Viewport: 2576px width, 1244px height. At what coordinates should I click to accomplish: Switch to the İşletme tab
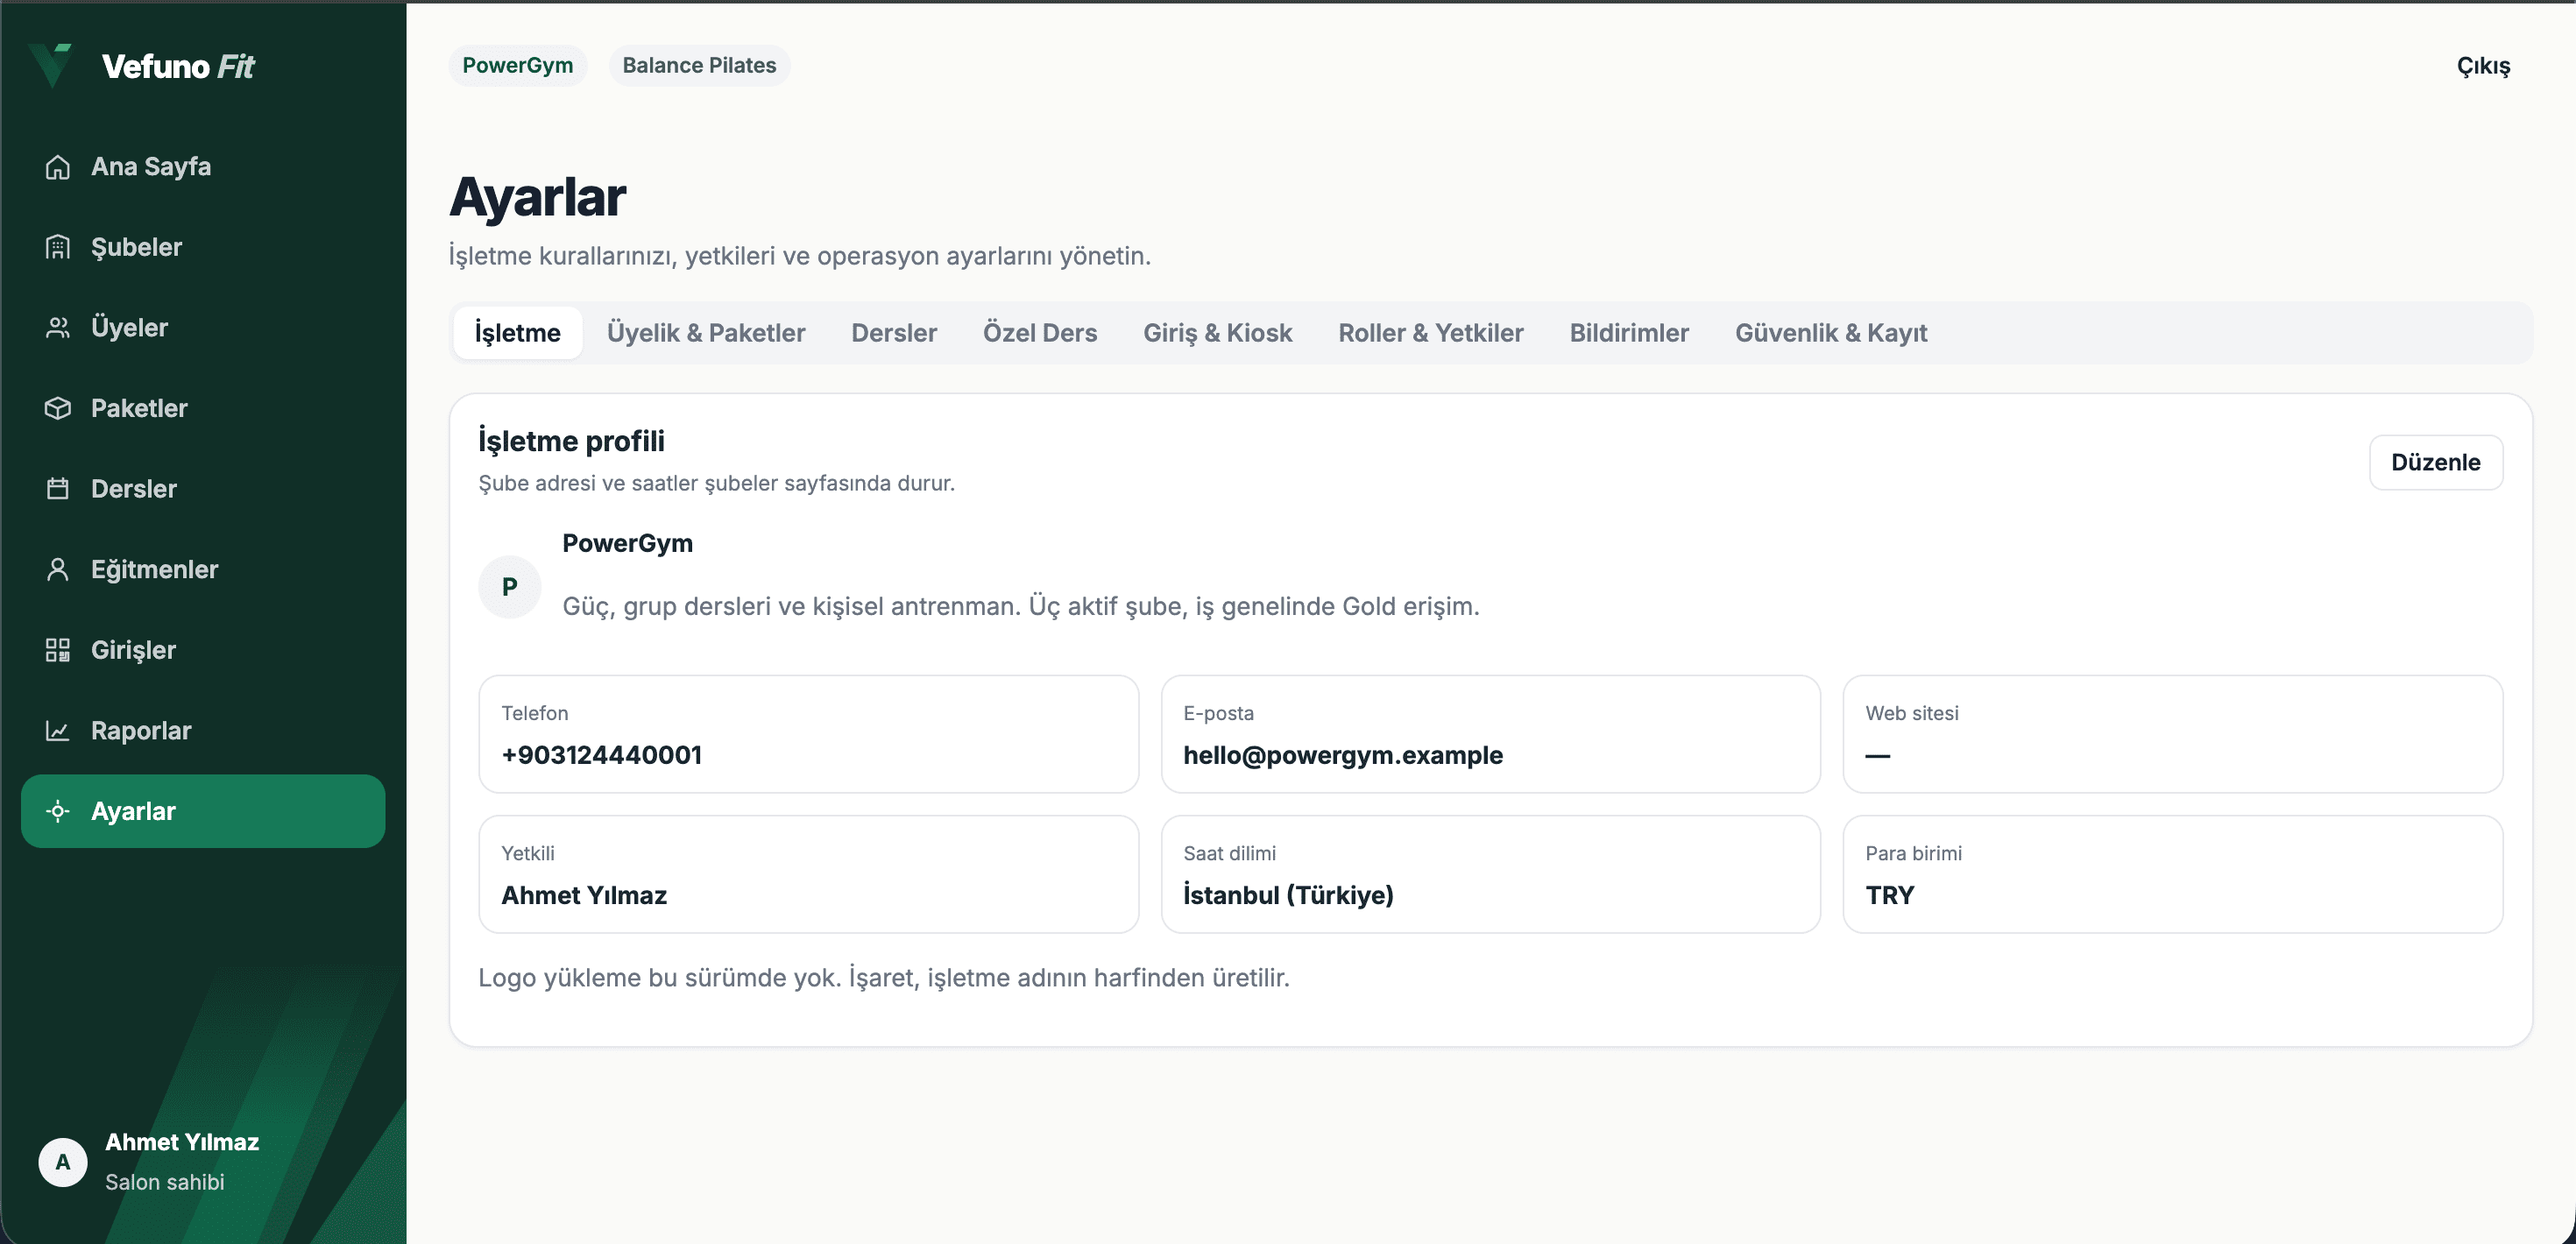(517, 333)
